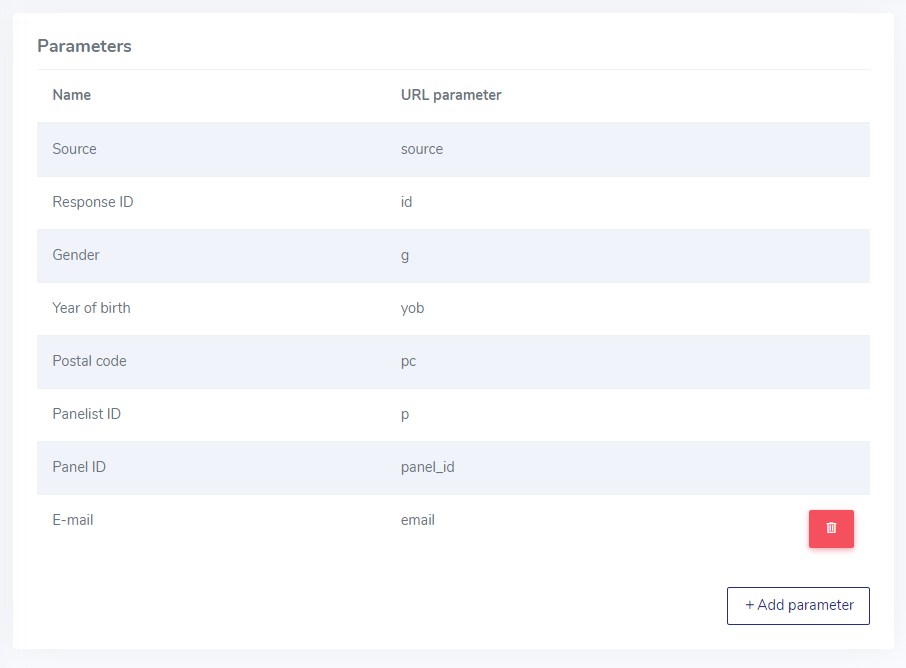The width and height of the screenshot is (906, 668).
Task: Click the 'yob' URL parameter value
Action: 413,308
